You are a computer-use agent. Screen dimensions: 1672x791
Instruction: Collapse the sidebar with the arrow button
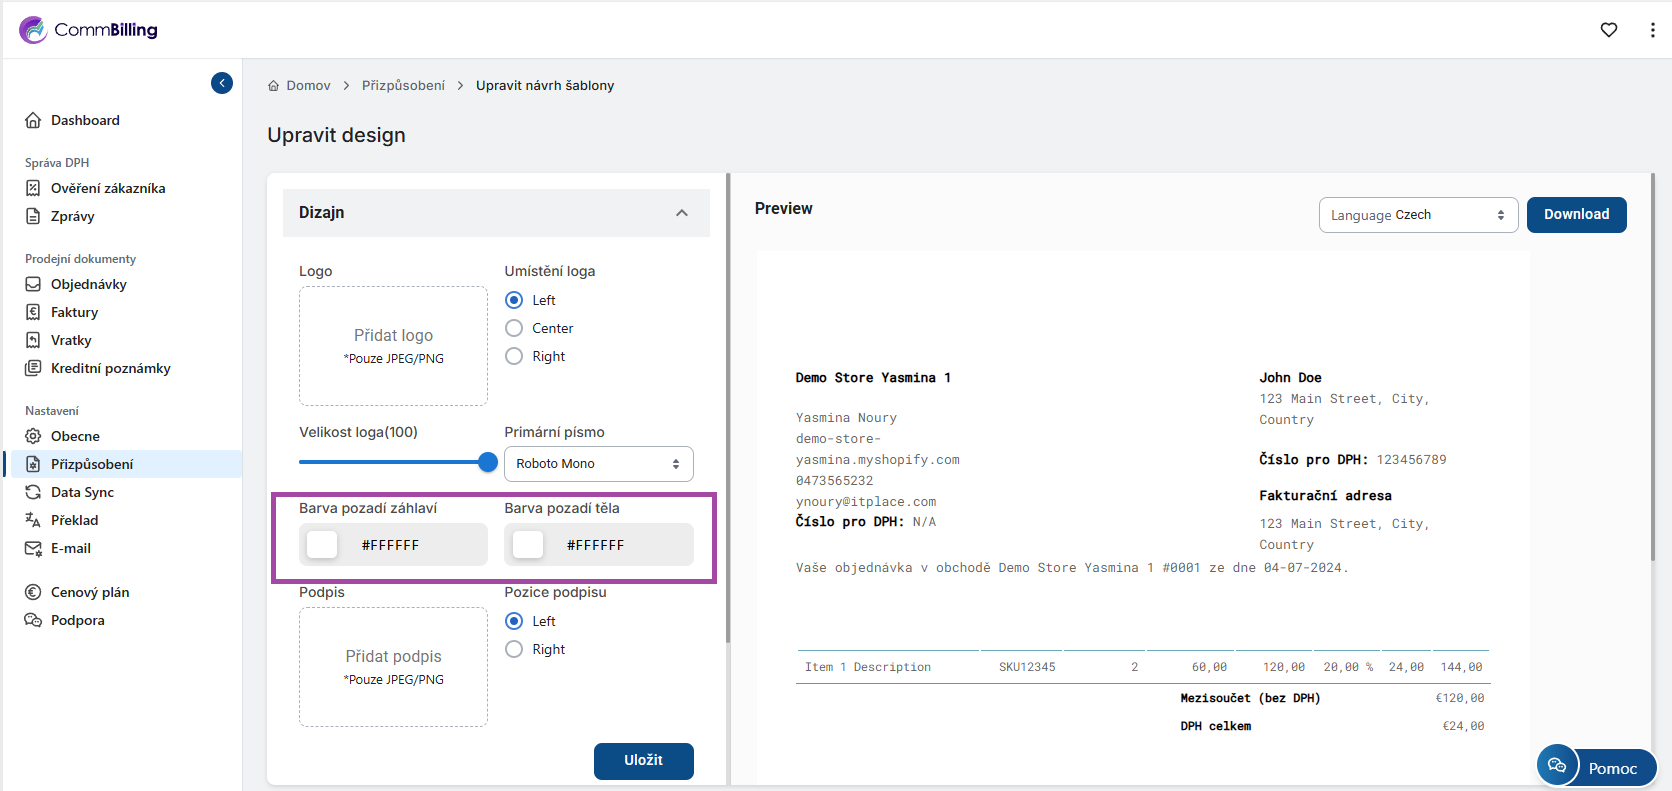222,83
